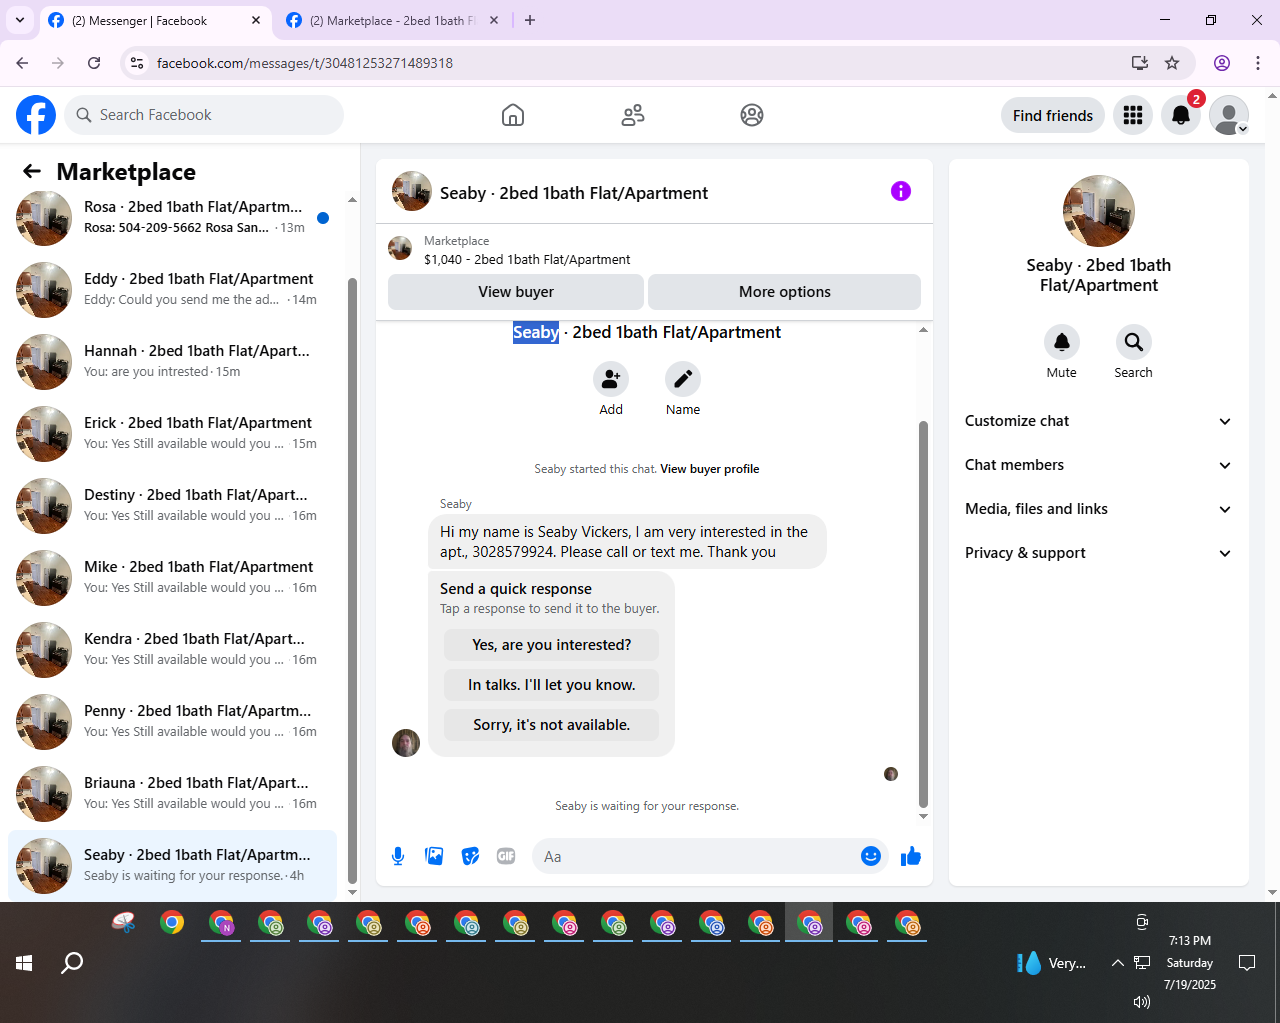Send a thumbs-up like
The height and width of the screenshot is (1023, 1280).
click(911, 856)
